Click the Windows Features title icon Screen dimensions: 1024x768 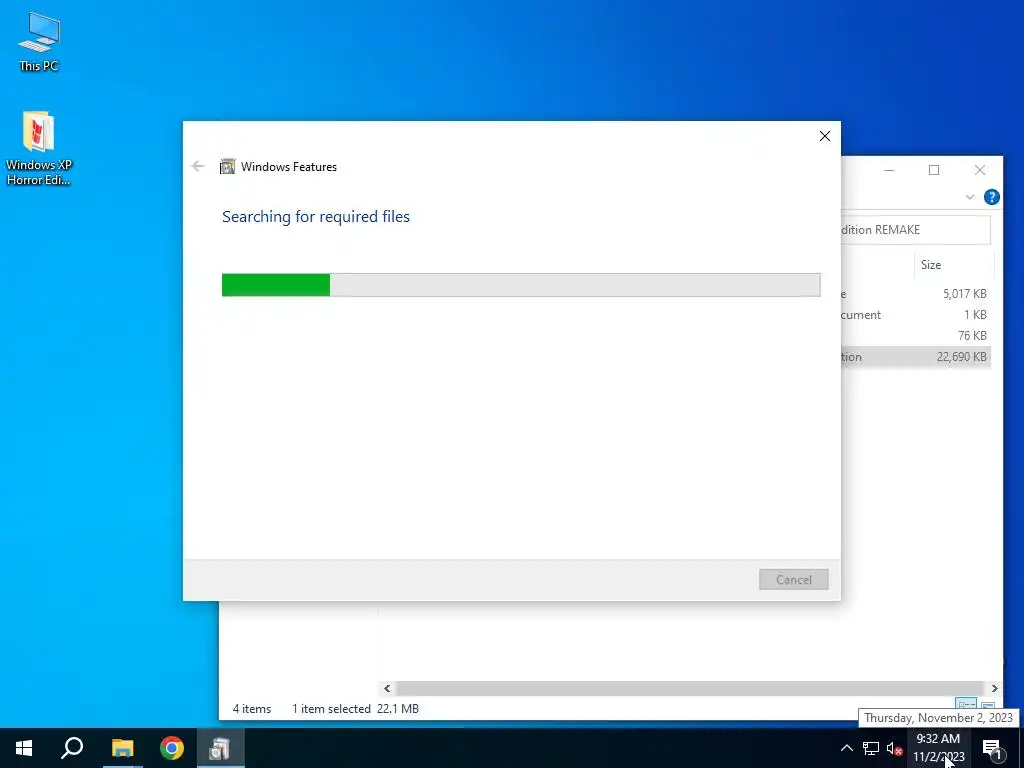point(227,167)
